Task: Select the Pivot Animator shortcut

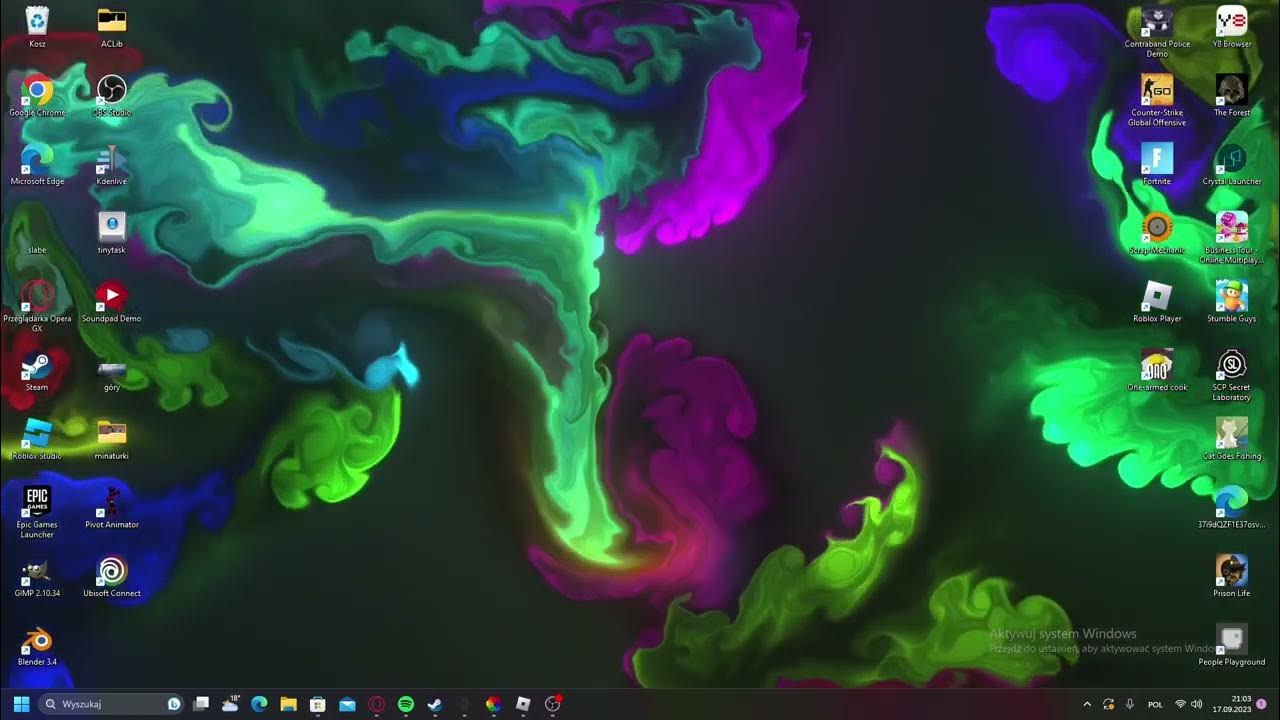Action: point(112,508)
